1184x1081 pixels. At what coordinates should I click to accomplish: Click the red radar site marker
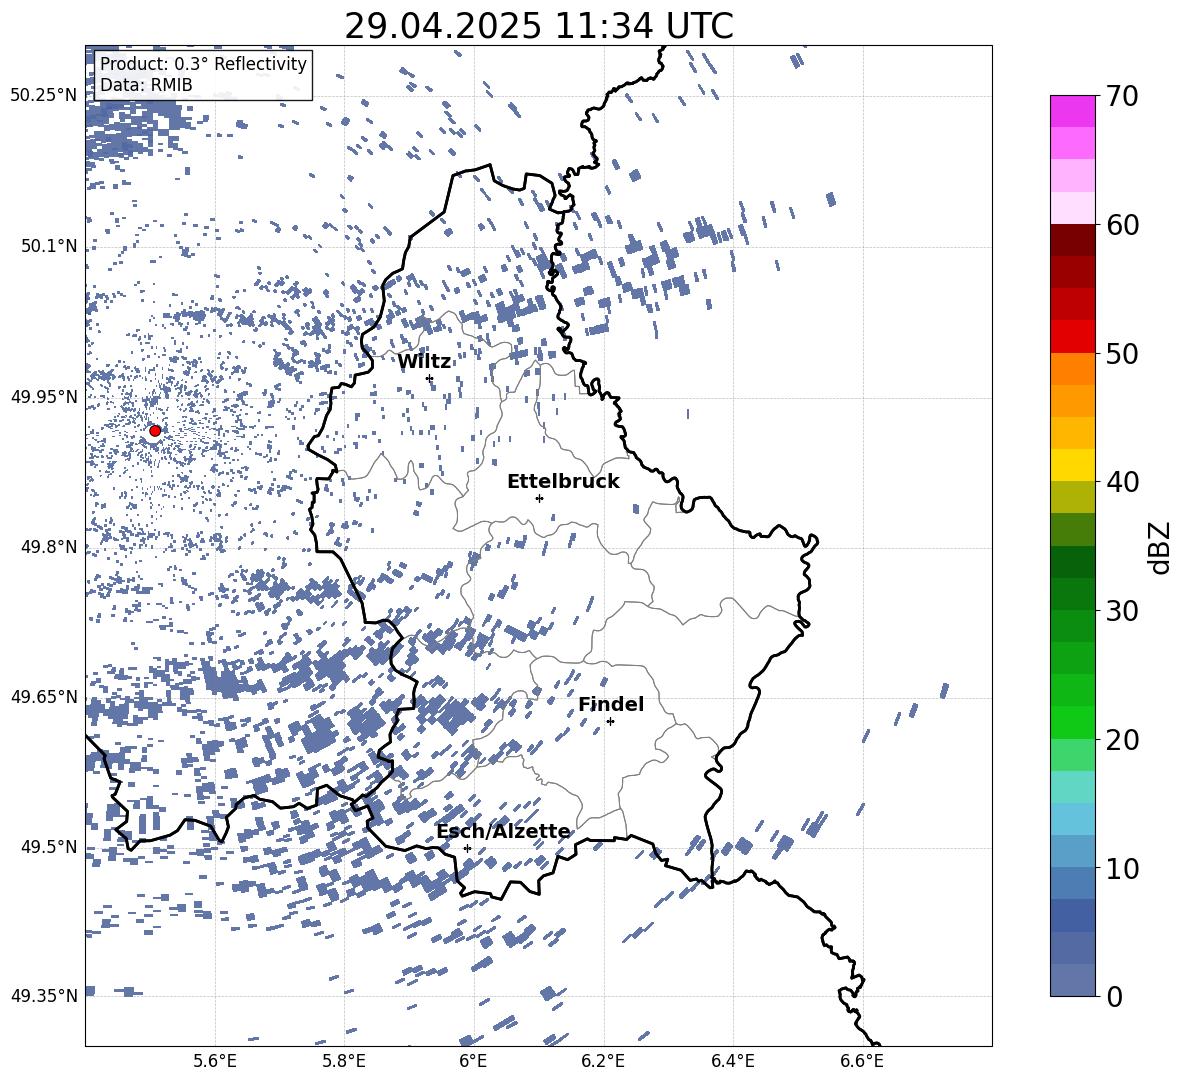tap(155, 431)
